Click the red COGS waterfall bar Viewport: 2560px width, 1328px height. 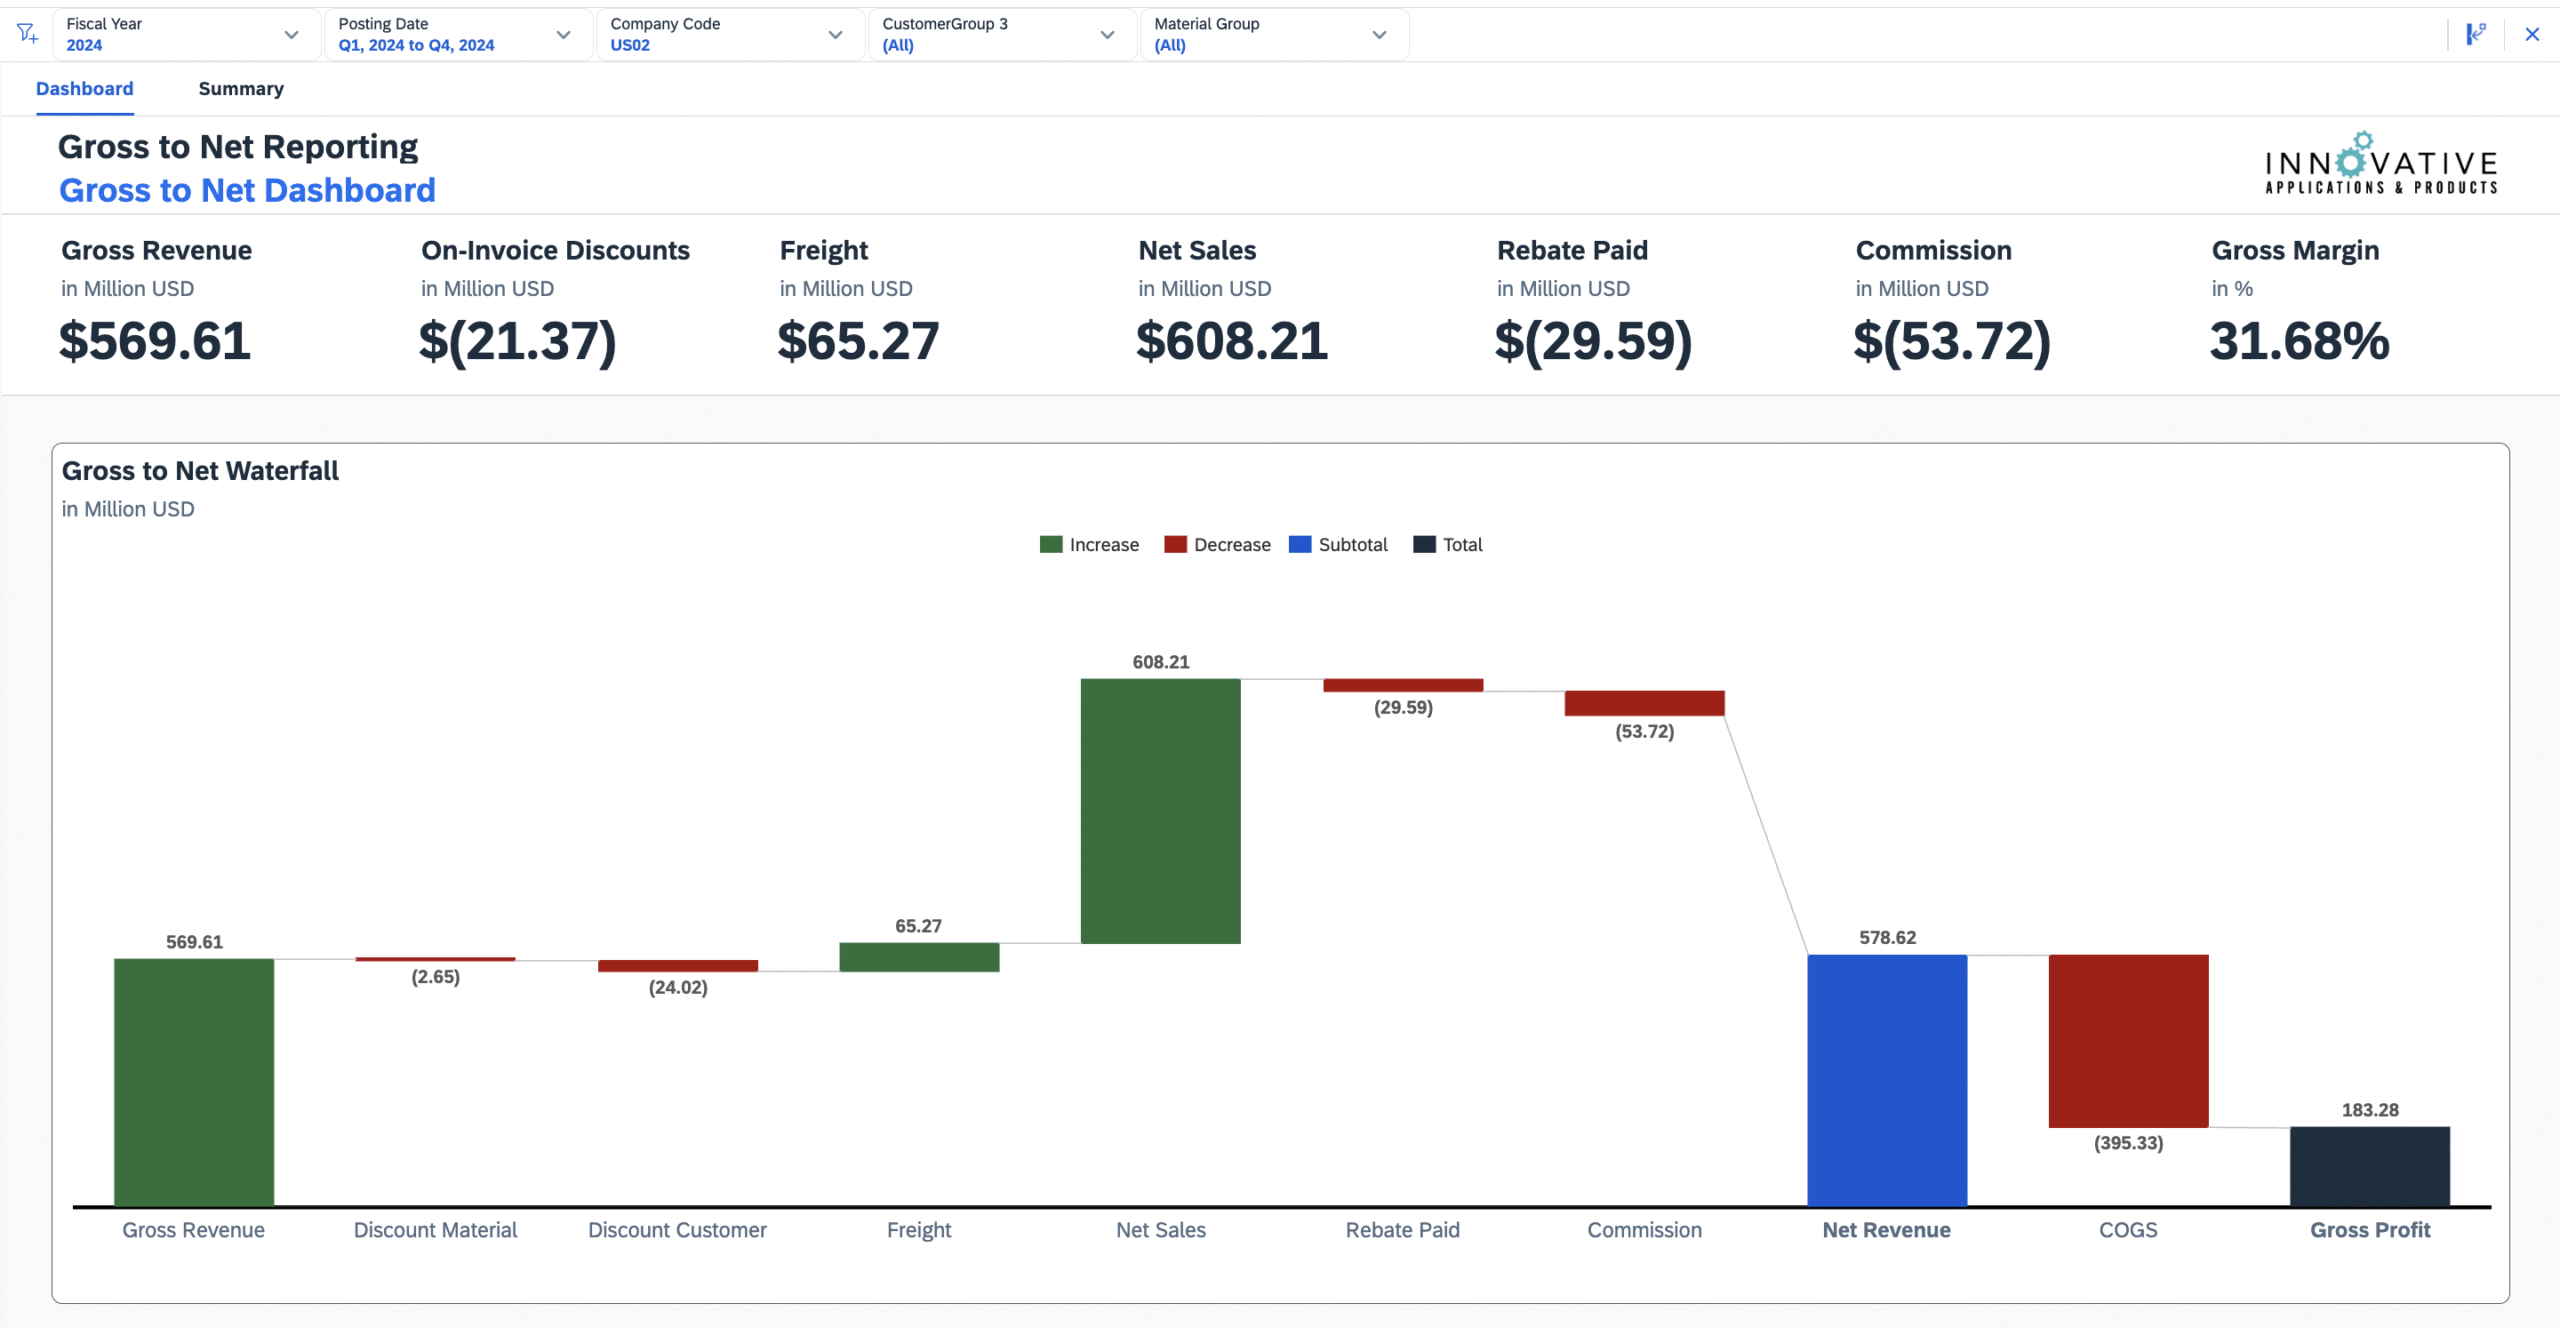pyautogui.click(x=2128, y=1040)
